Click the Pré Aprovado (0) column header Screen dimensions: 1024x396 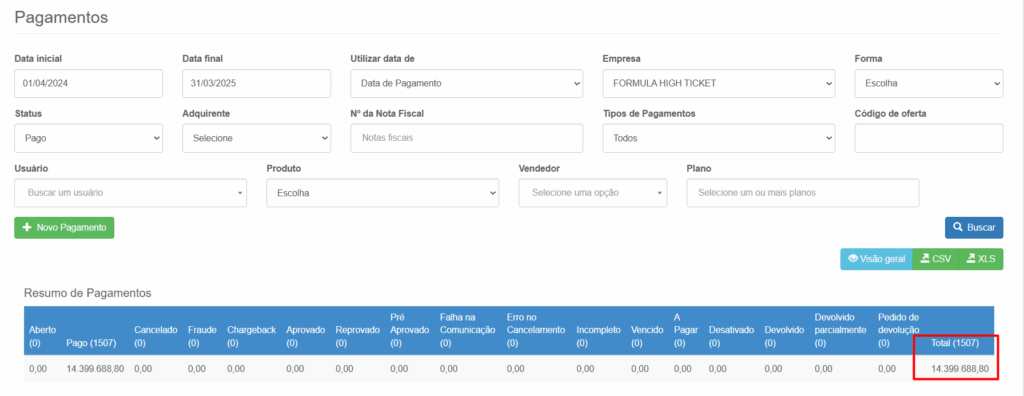pos(409,330)
